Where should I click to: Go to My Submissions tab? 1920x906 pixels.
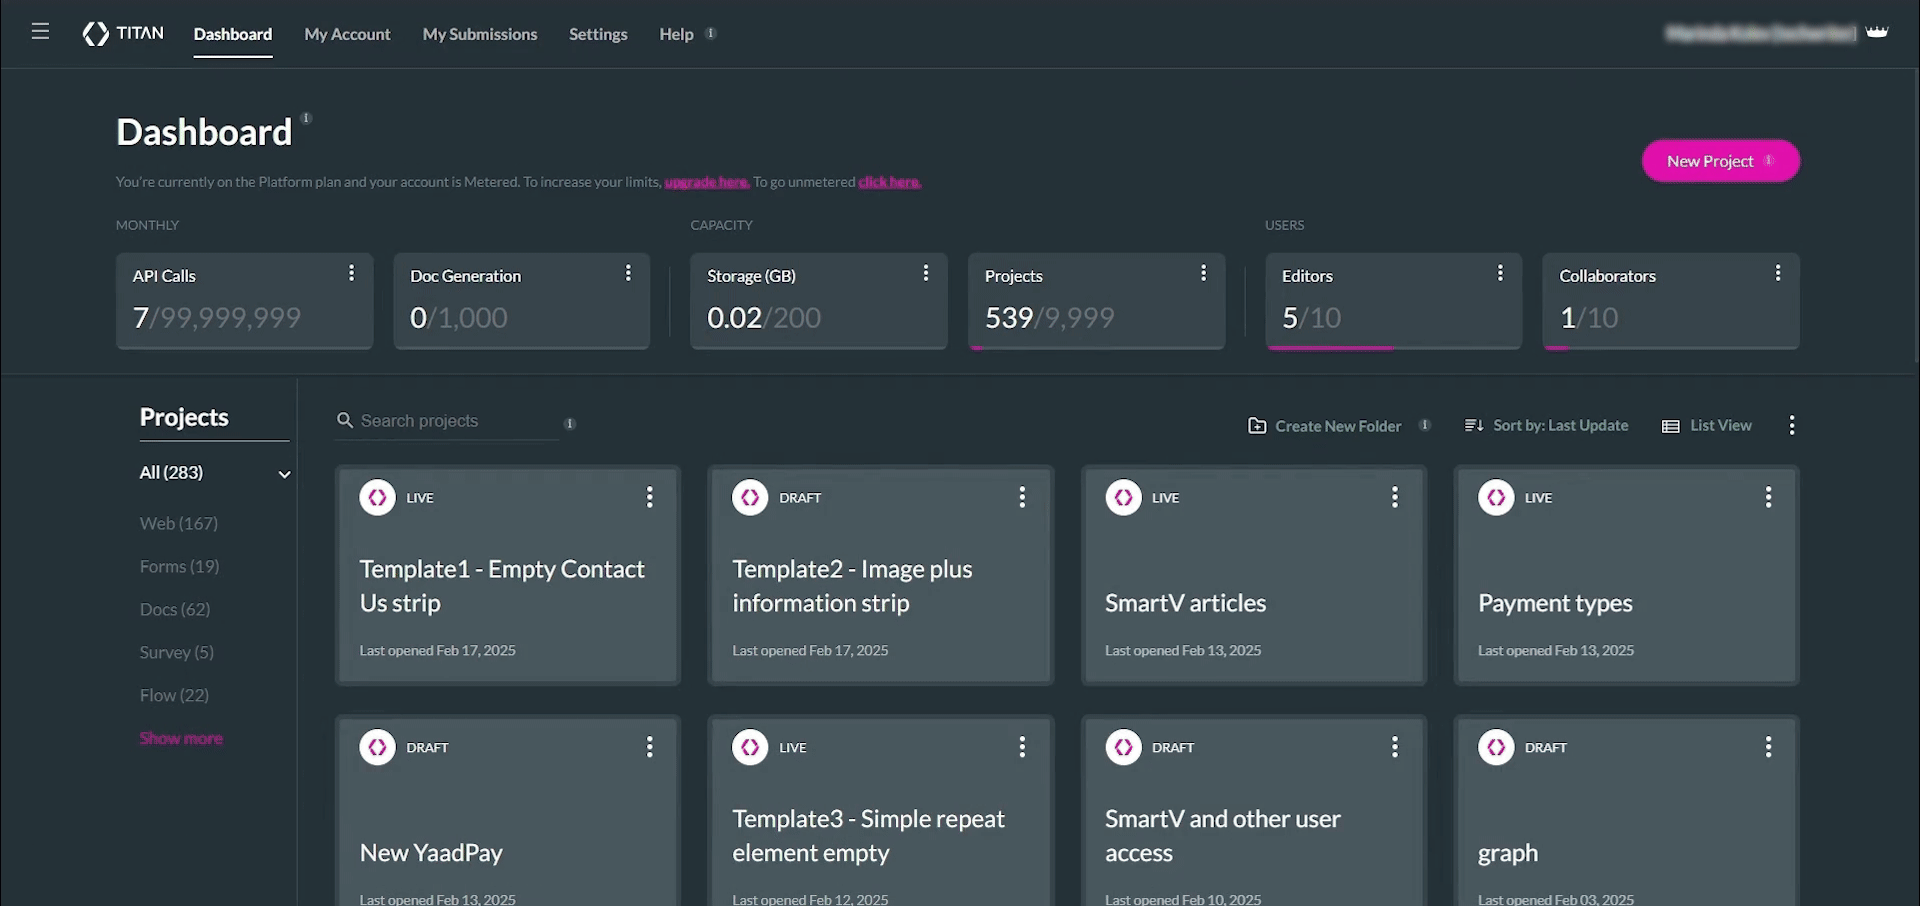pyautogui.click(x=480, y=34)
